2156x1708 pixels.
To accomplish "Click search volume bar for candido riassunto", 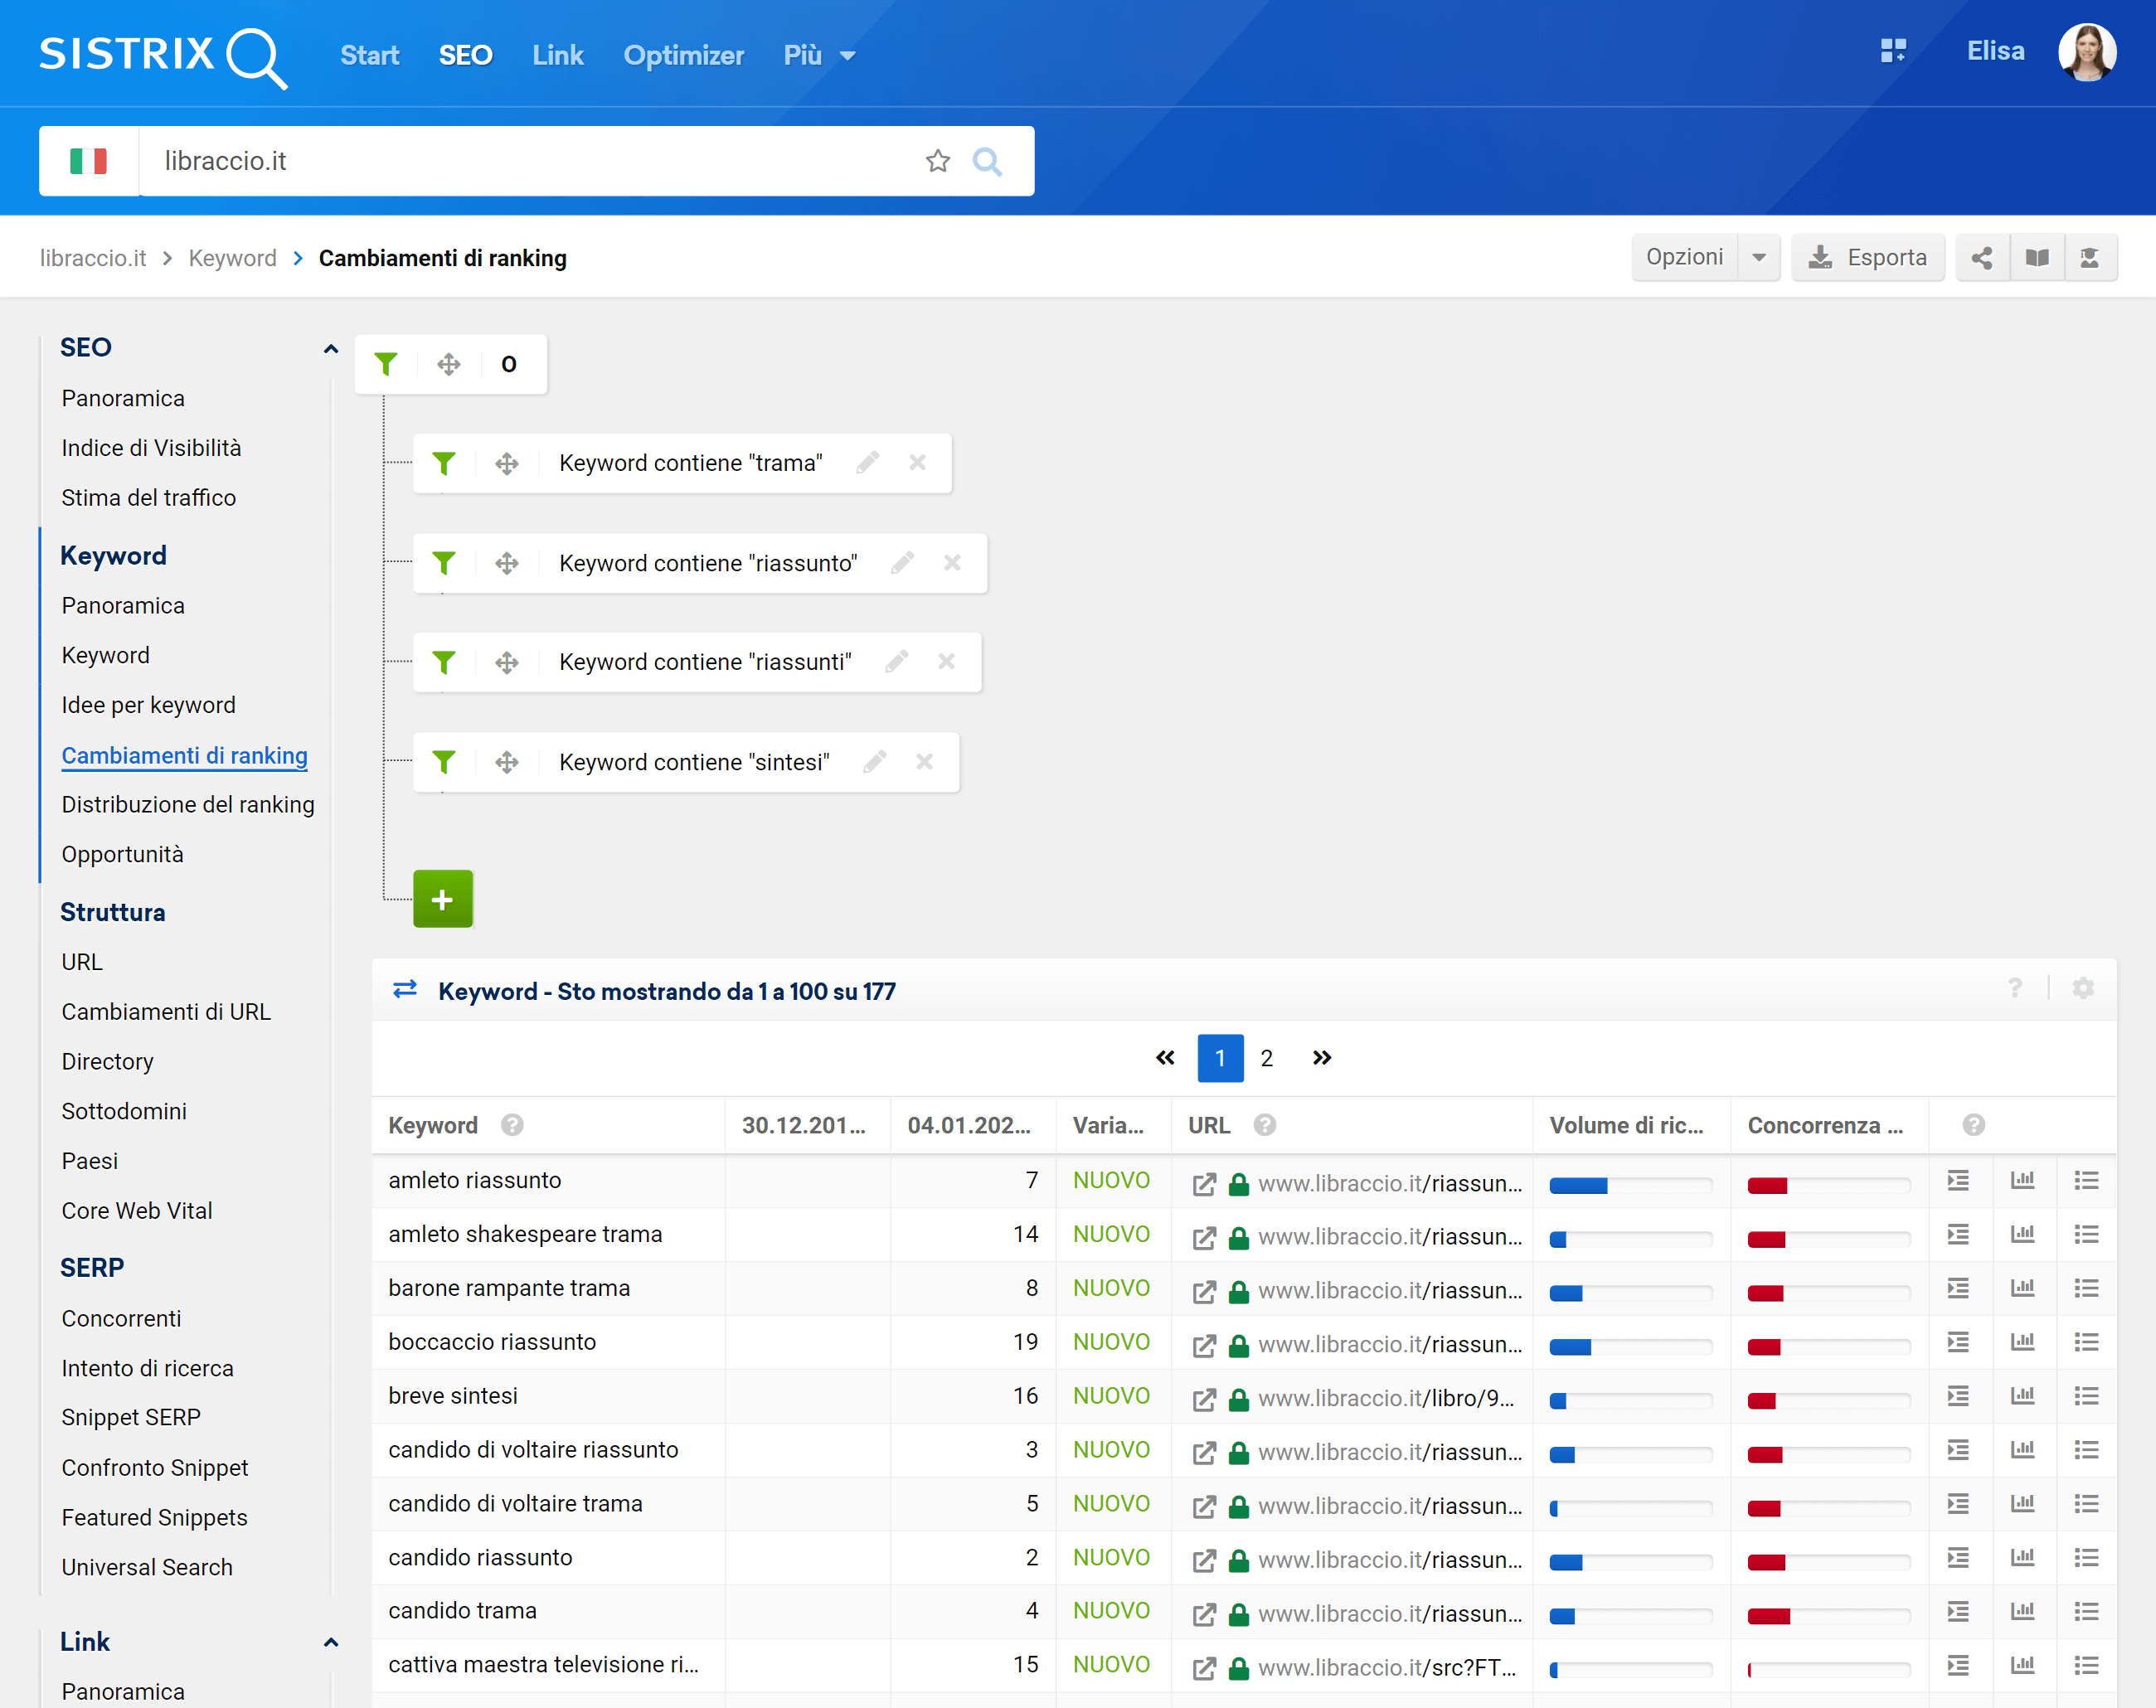I will (1631, 1563).
